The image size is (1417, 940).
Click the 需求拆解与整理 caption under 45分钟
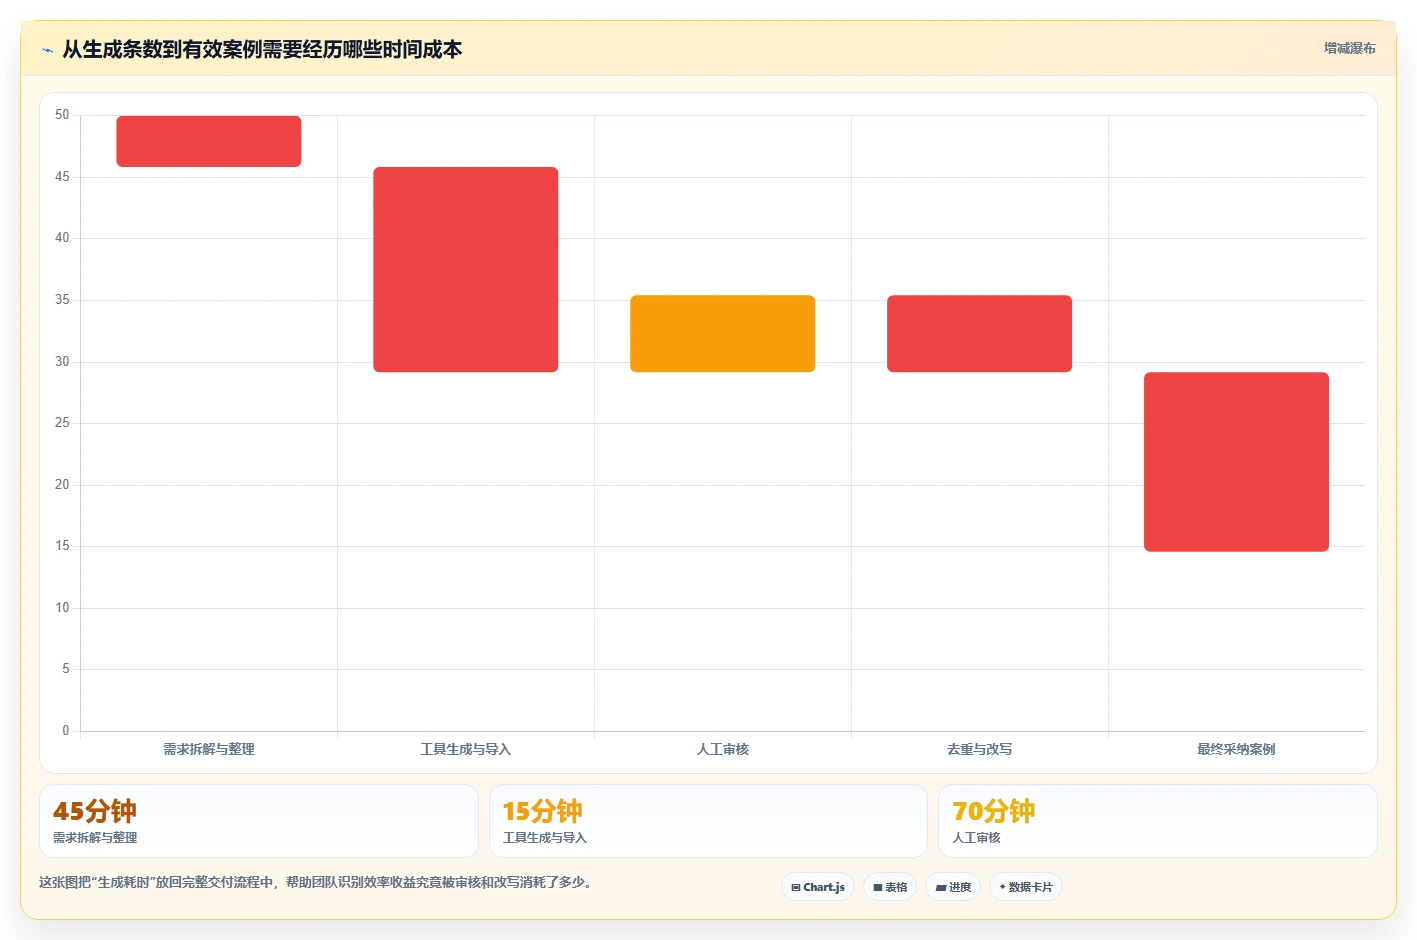[x=95, y=838]
